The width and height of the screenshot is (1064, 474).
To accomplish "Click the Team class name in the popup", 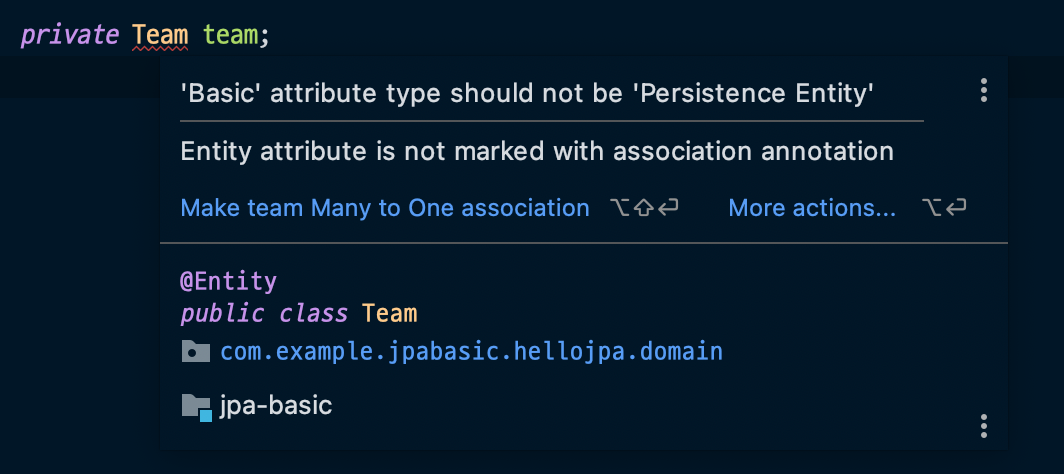I will pos(389,313).
